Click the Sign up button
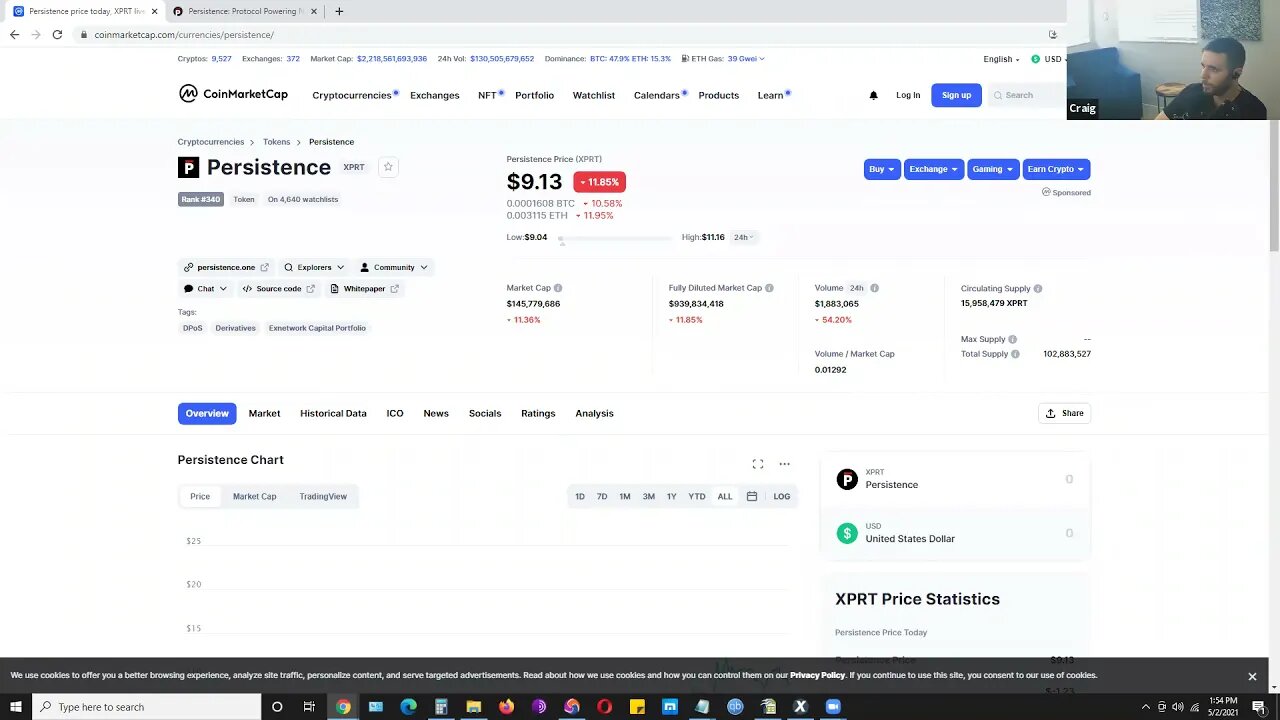This screenshot has width=1280, height=720. coord(956,95)
